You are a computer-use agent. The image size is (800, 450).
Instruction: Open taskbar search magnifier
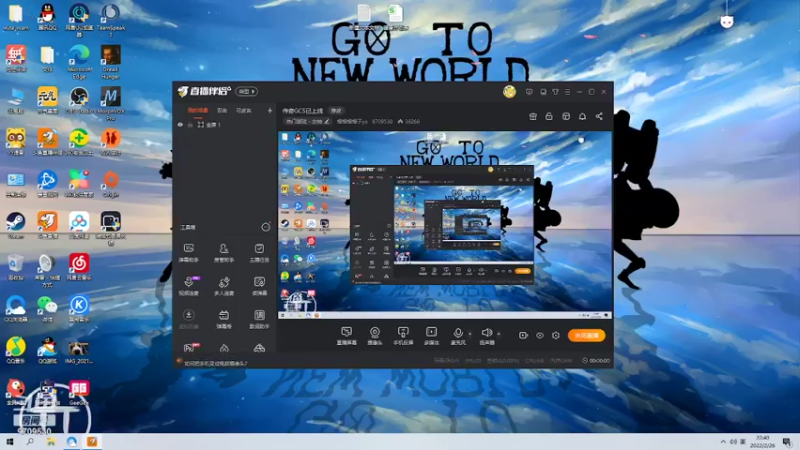30,441
